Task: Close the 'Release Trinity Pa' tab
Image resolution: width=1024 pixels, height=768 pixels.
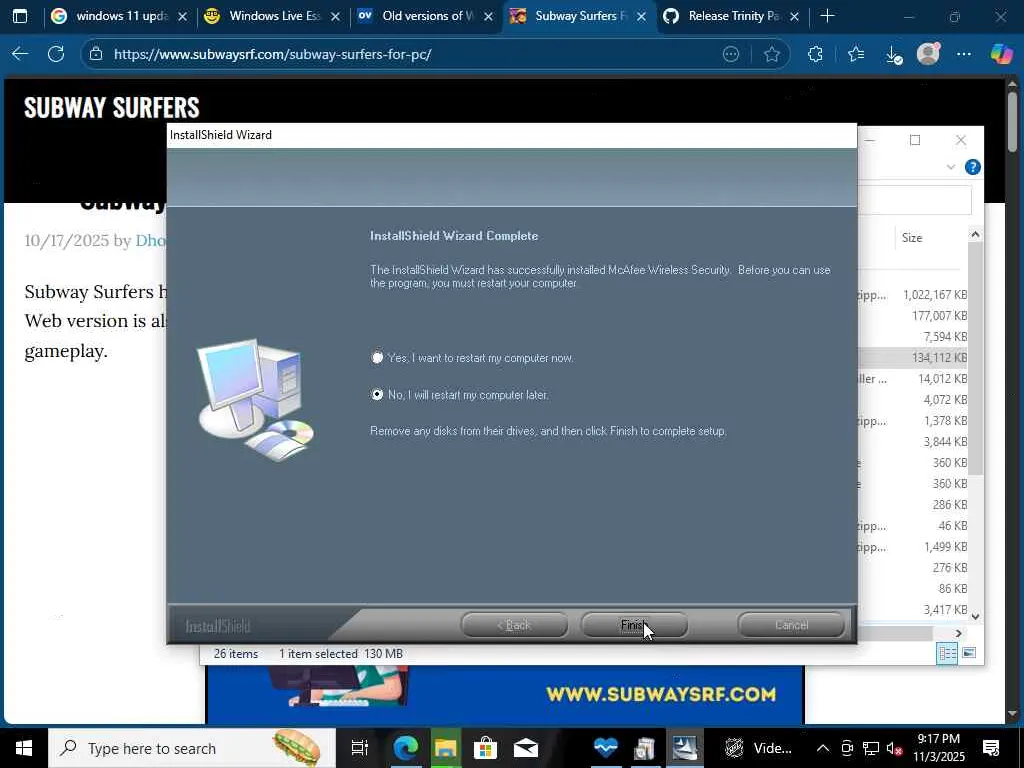Action: pyautogui.click(x=794, y=16)
